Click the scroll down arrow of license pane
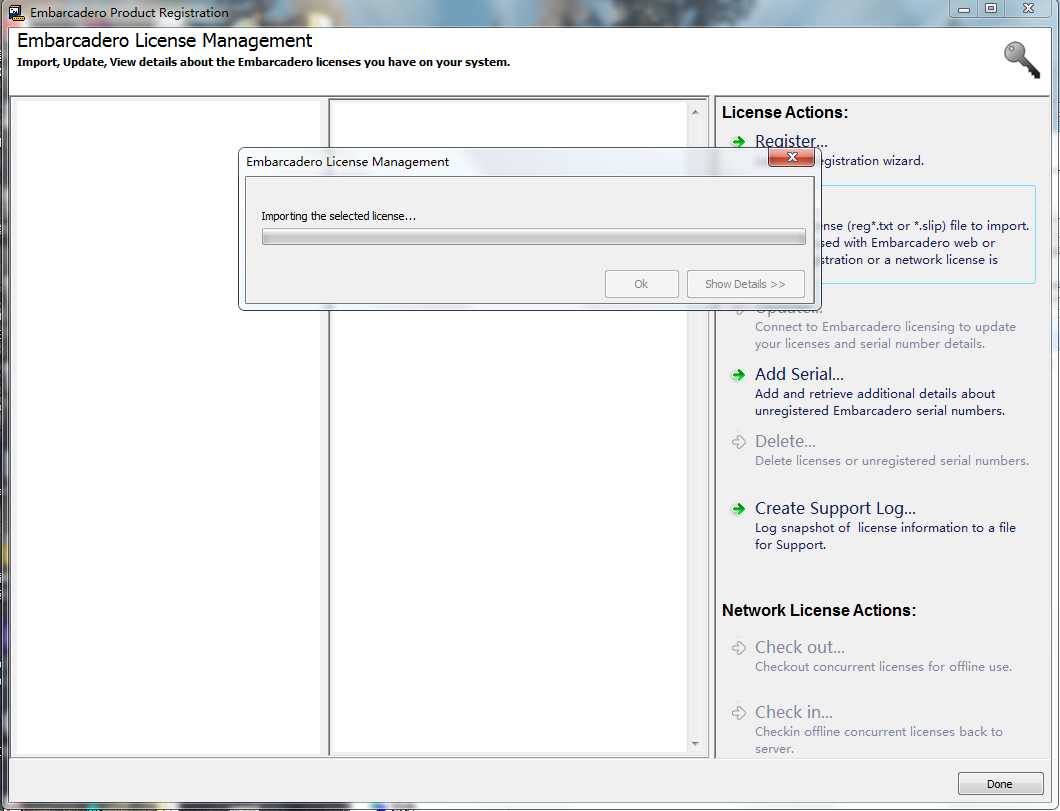The image size is (1060, 811). pos(696,743)
